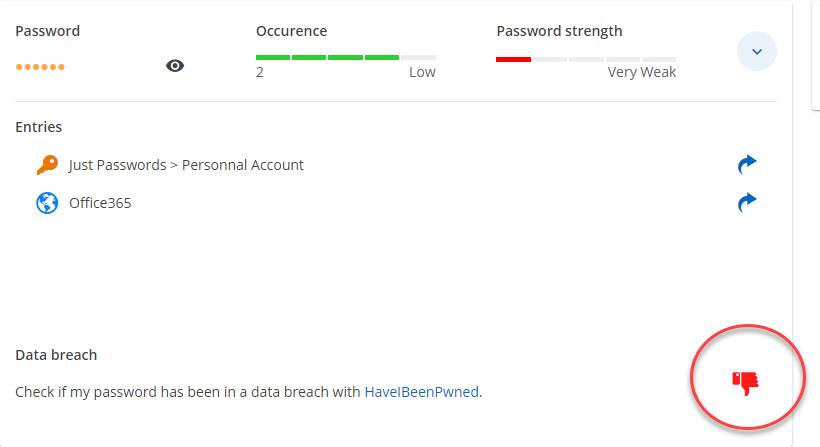Click the Data breach section heading
820x447 pixels.
(56, 355)
